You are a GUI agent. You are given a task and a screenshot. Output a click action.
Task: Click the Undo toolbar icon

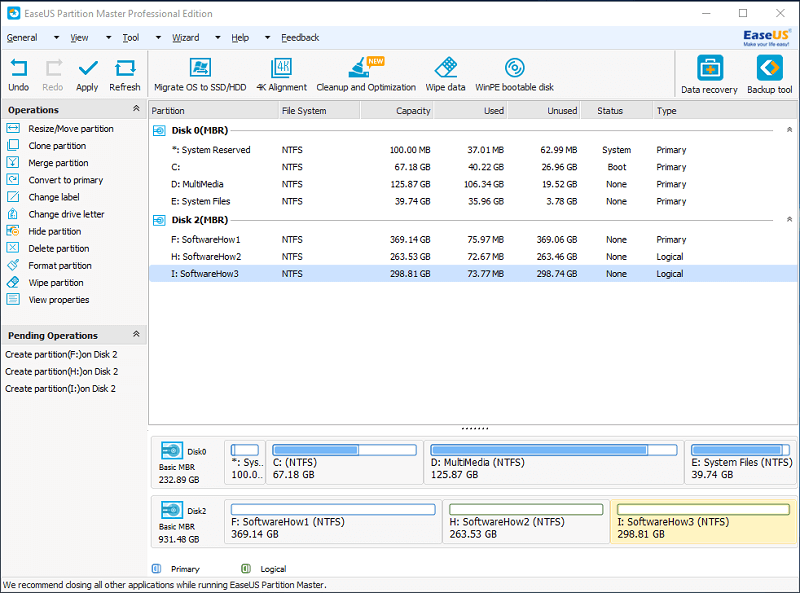[18, 74]
